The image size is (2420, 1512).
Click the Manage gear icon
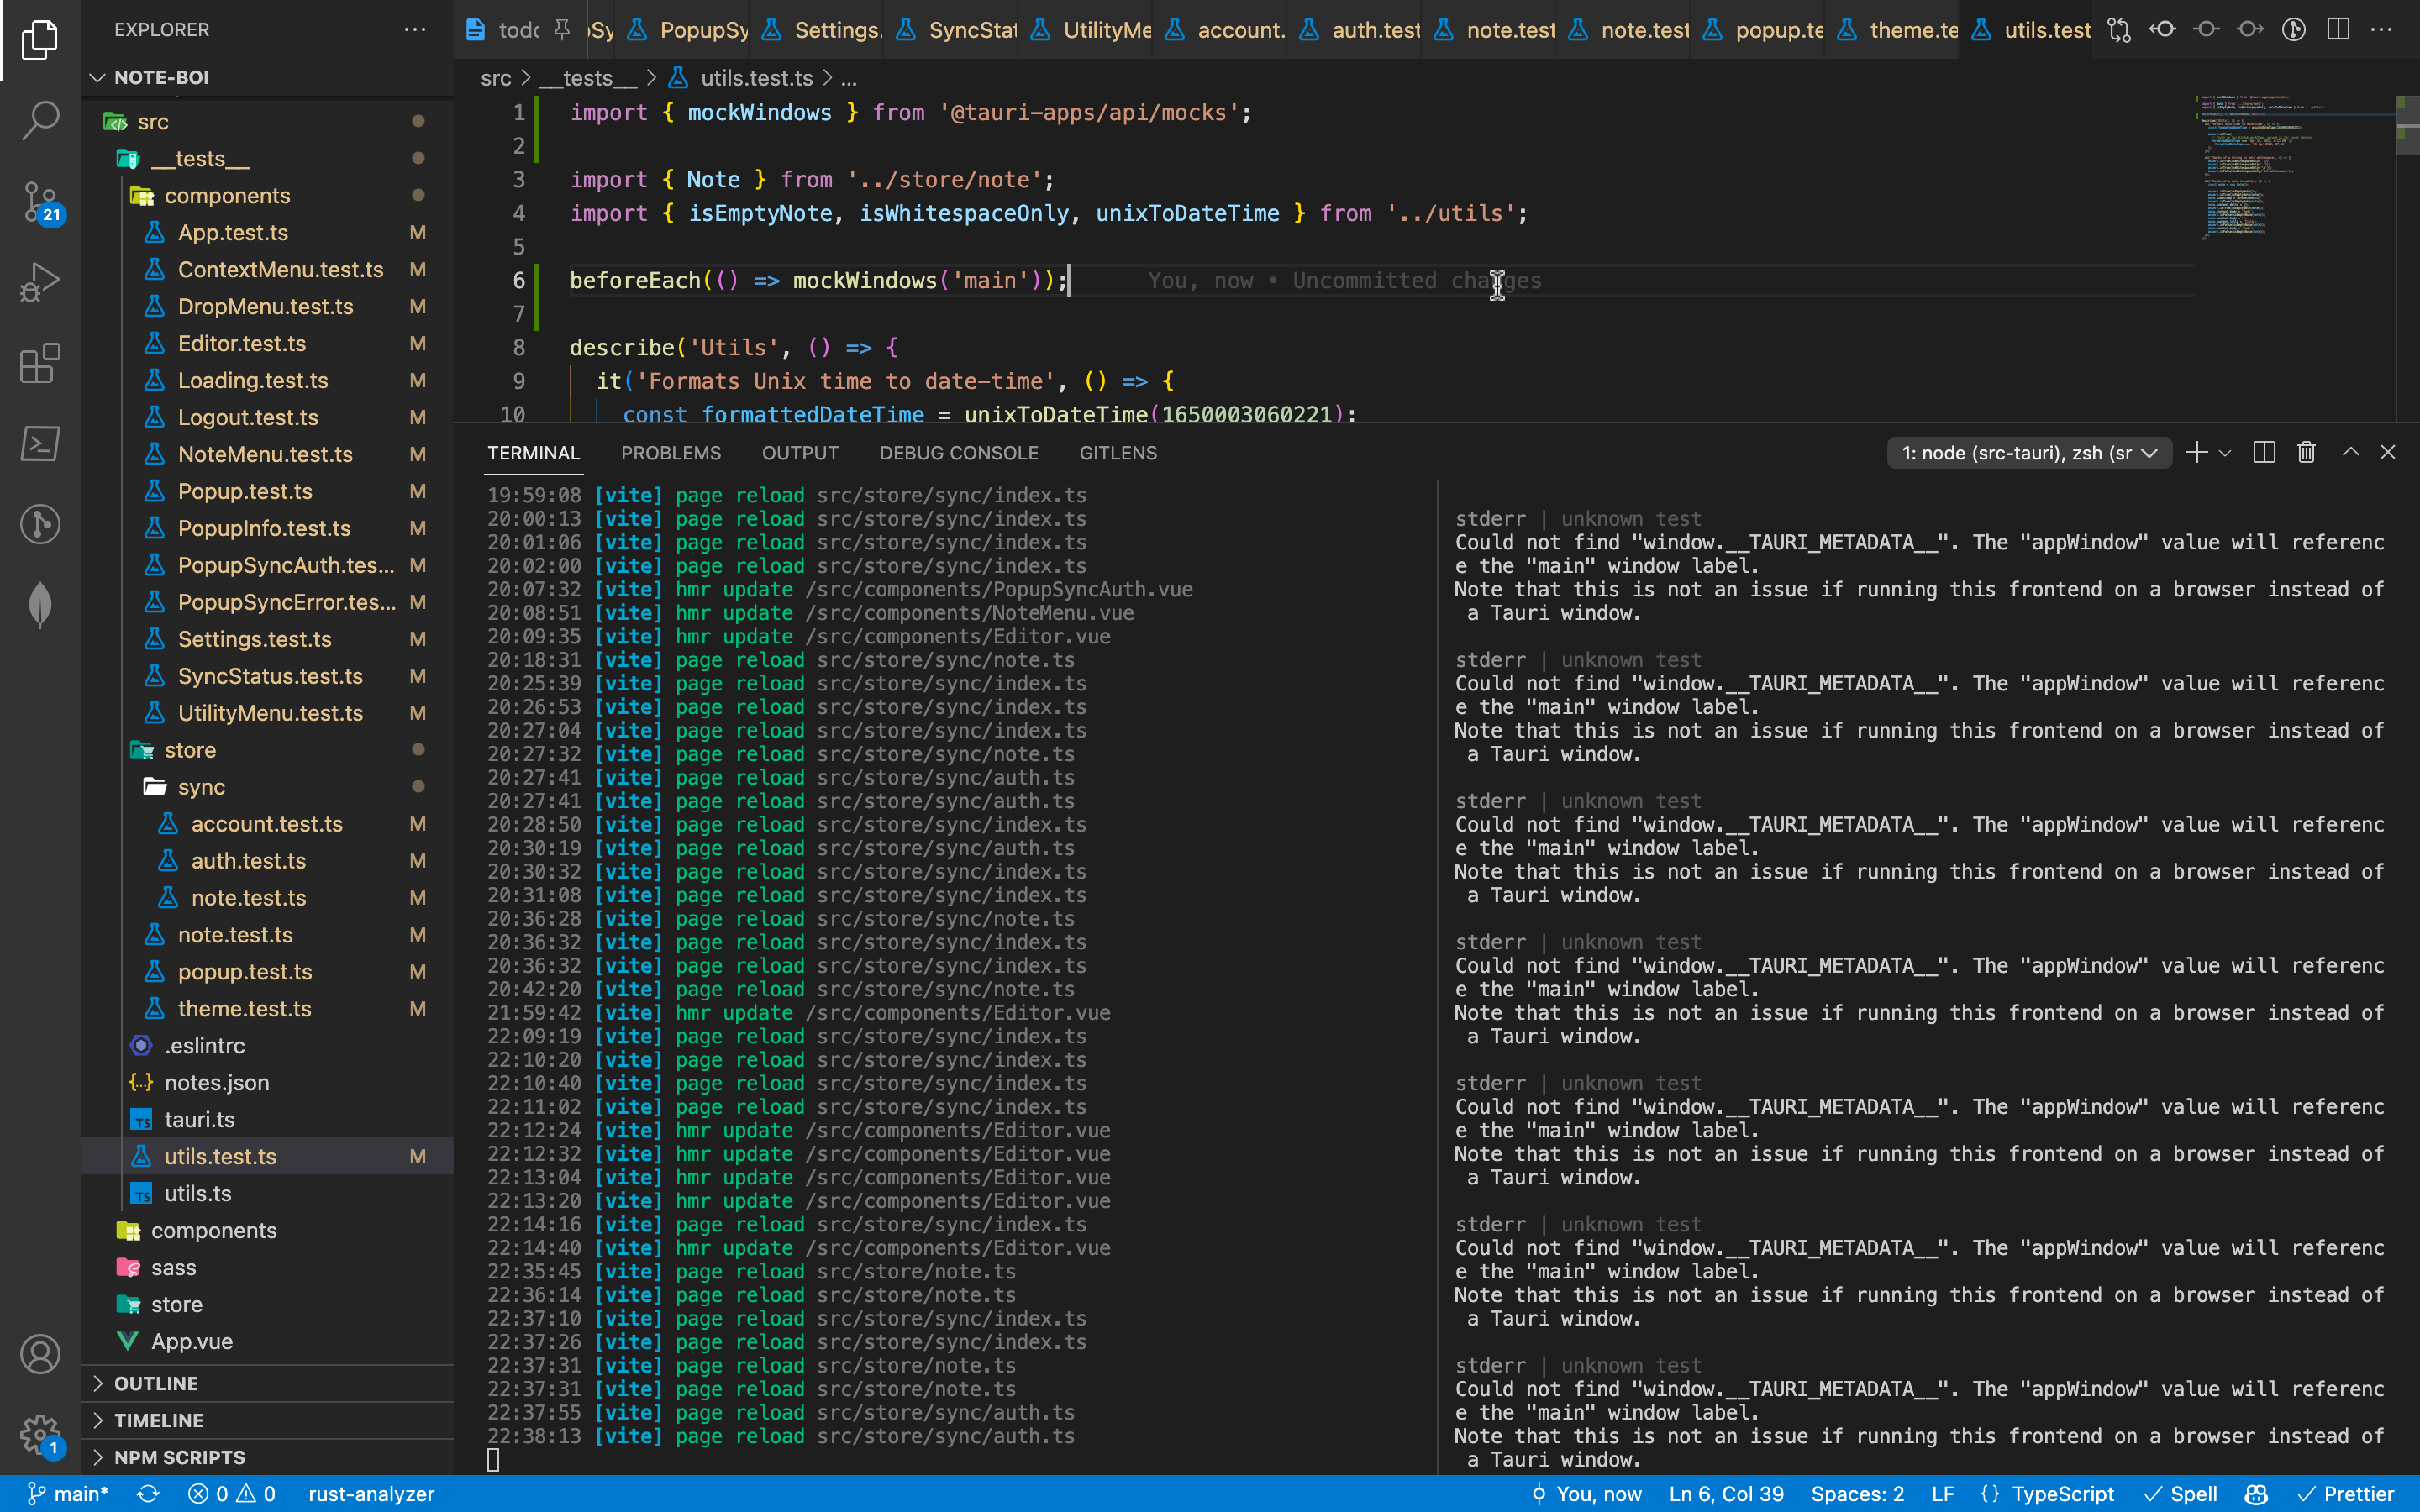(40, 1434)
